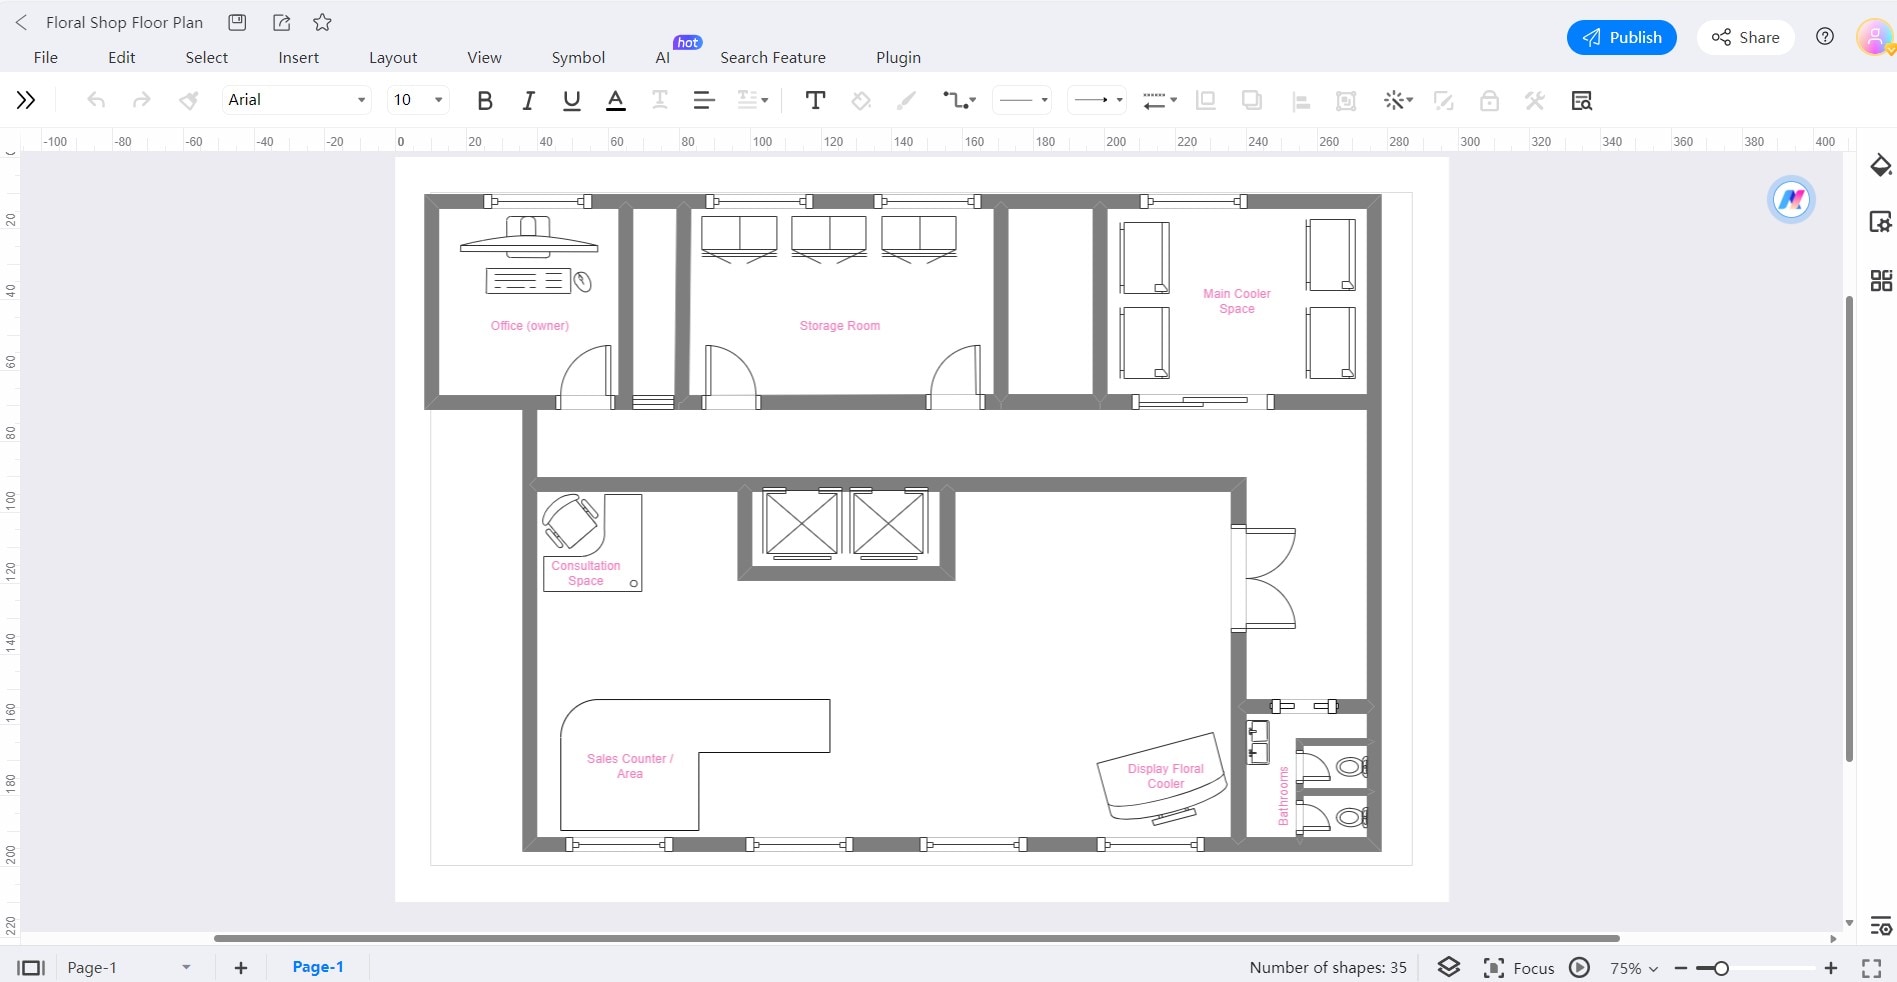Toggle Focus mode
The image size is (1897, 982).
coord(1519,967)
